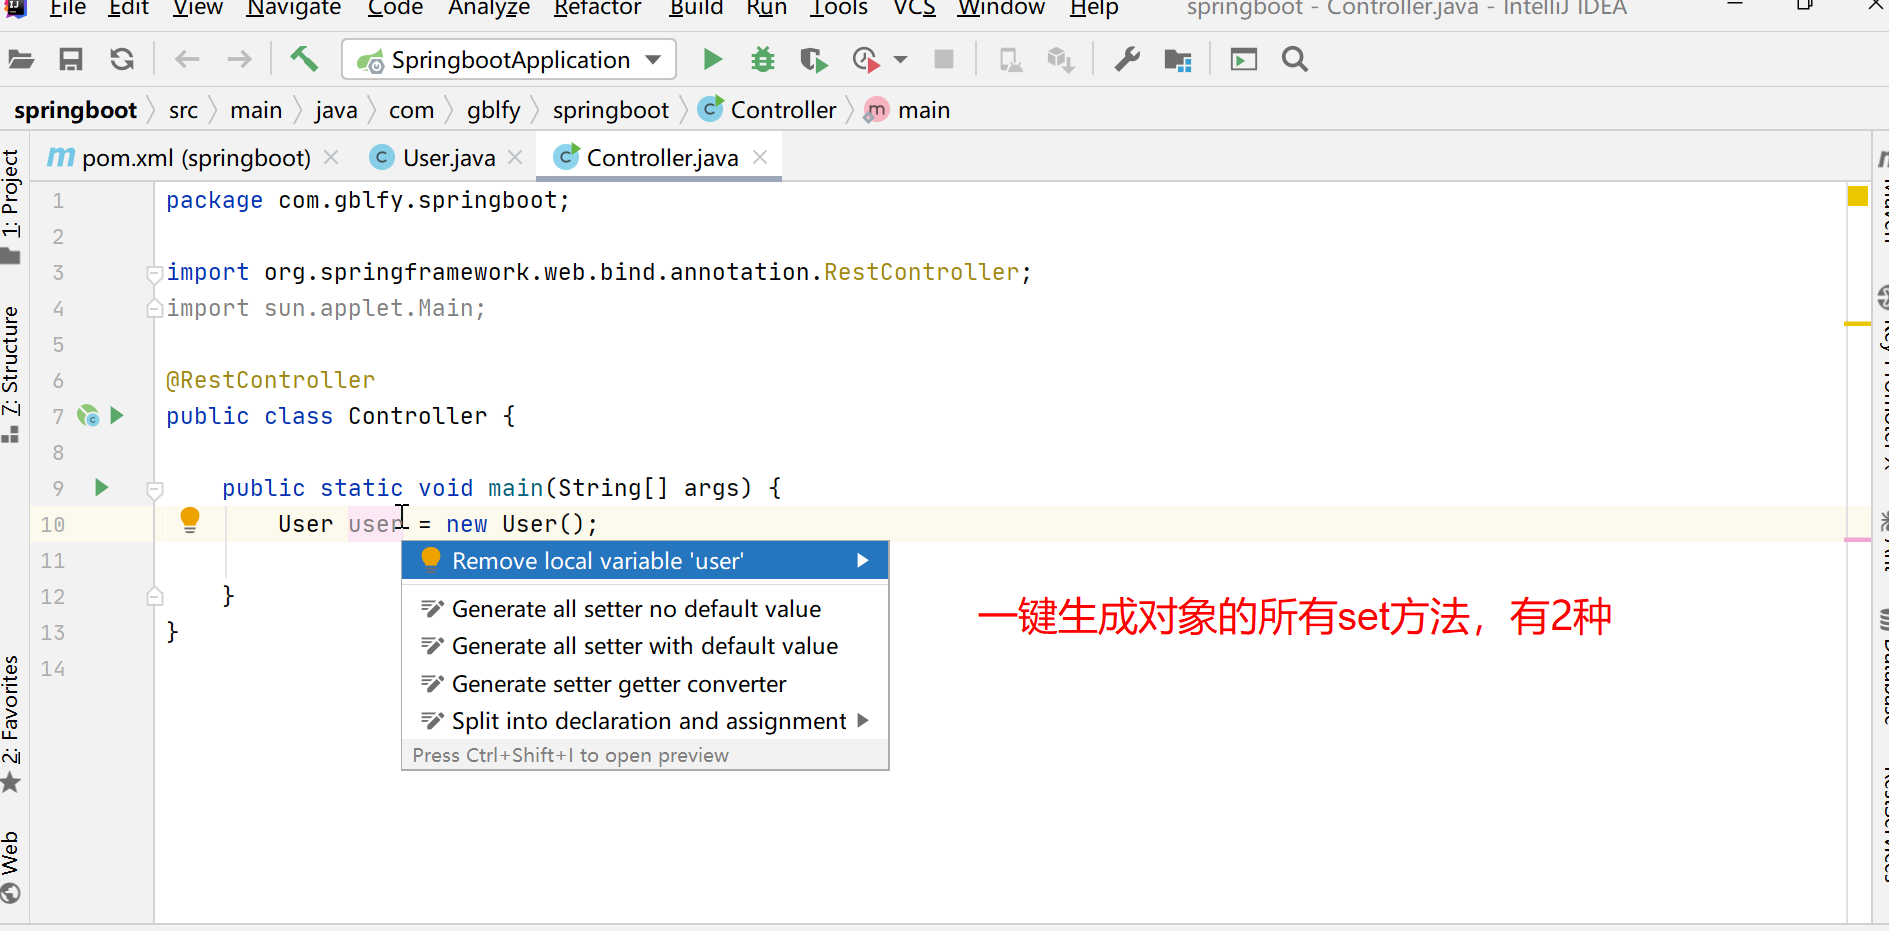Open Settings with the wrench icon
Screen dimensions: 1889x931
(x=1128, y=60)
